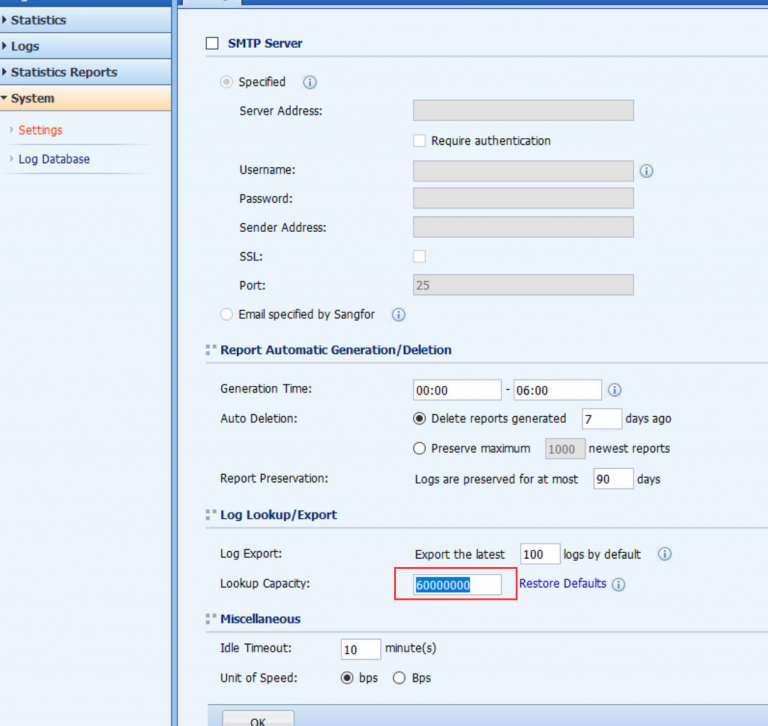Click info icon beside Generation Time range
The width and height of the screenshot is (768, 726).
pyautogui.click(x=615, y=390)
